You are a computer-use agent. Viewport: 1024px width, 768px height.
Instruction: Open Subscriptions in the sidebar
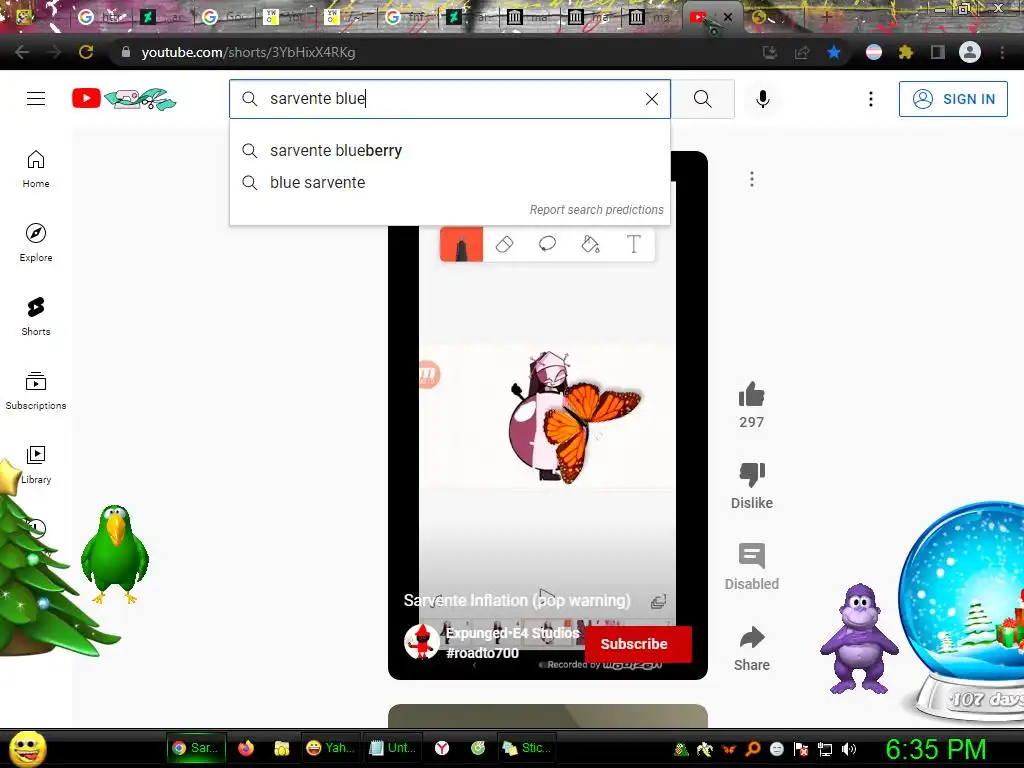(x=36, y=391)
